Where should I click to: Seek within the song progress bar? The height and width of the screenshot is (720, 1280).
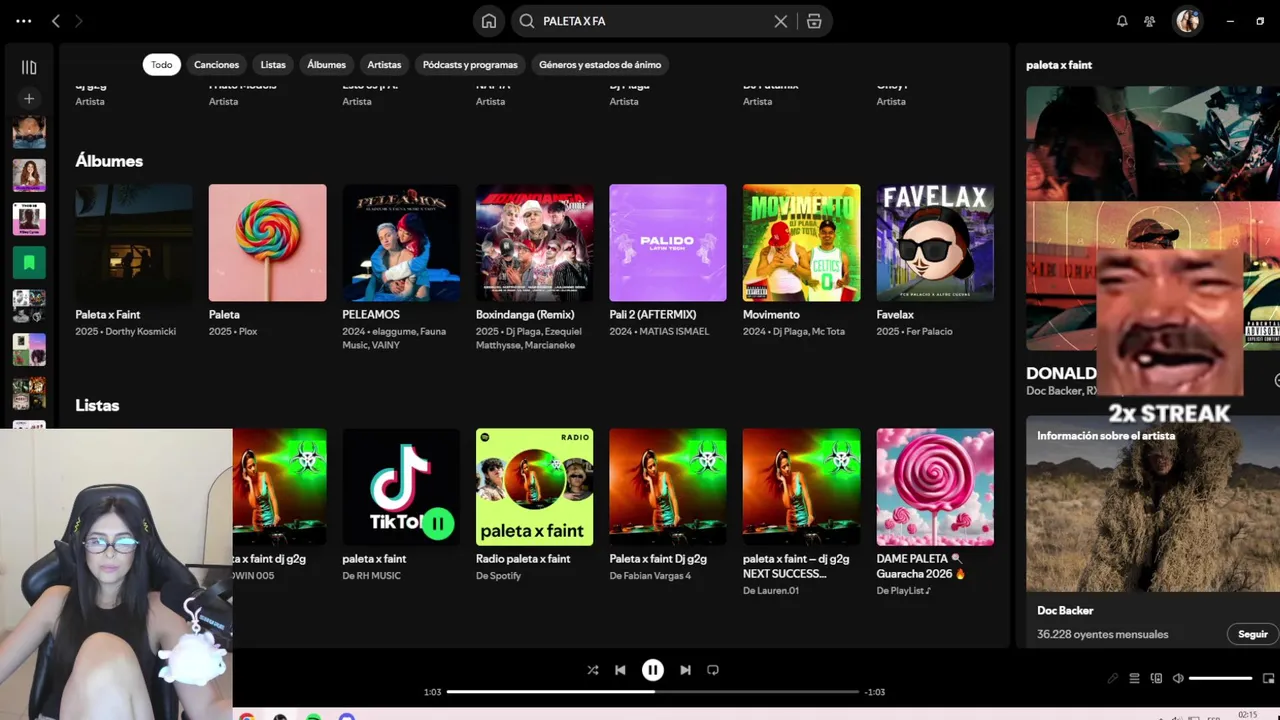tap(653, 691)
